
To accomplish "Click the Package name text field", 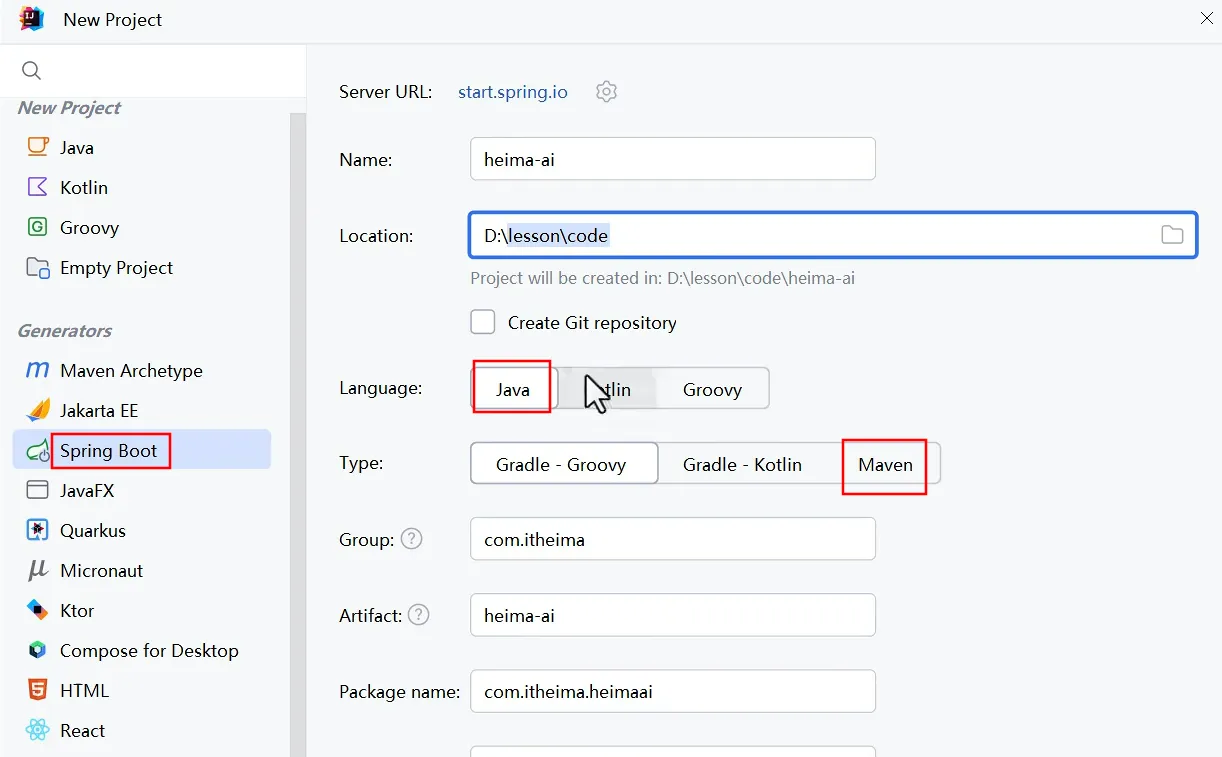I will pyautogui.click(x=672, y=691).
